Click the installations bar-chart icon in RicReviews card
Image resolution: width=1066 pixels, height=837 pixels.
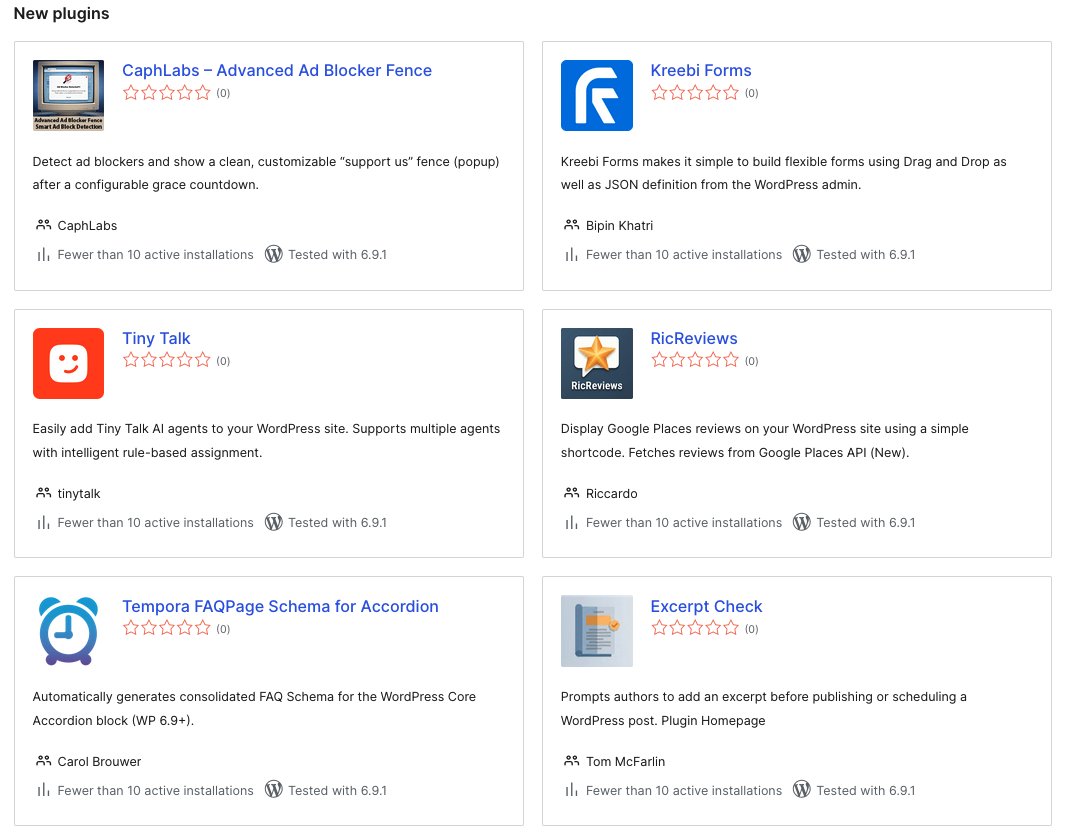tap(572, 522)
